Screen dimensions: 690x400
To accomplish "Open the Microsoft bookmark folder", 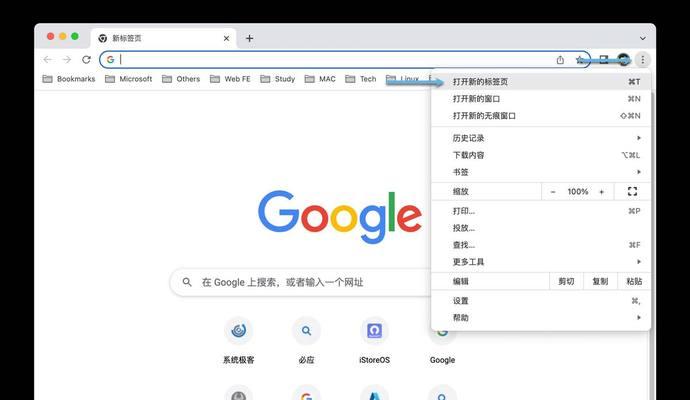I will (128, 79).
